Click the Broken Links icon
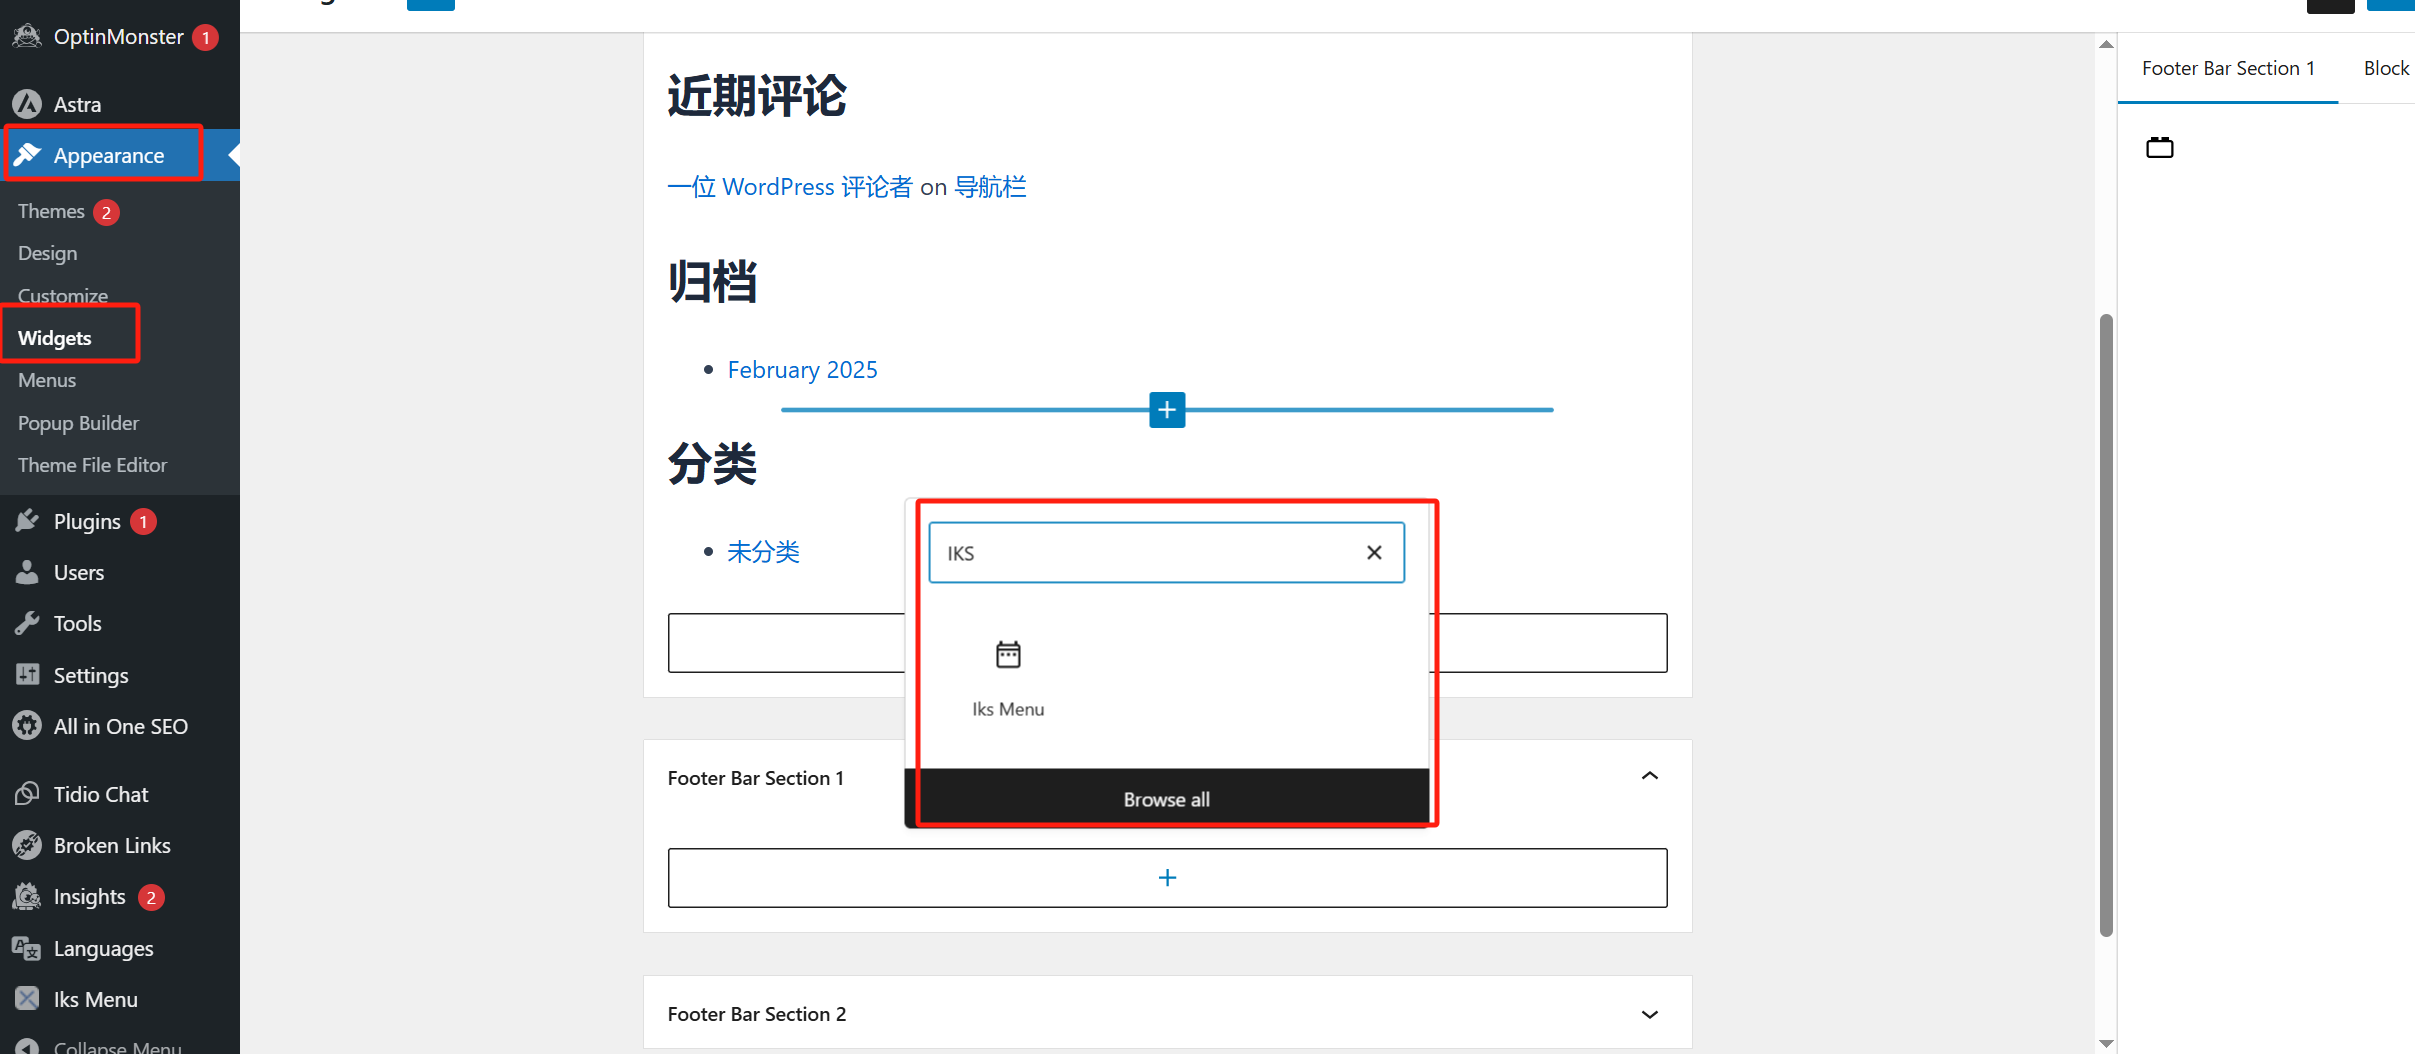The image size is (2415, 1054). click(x=27, y=845)
